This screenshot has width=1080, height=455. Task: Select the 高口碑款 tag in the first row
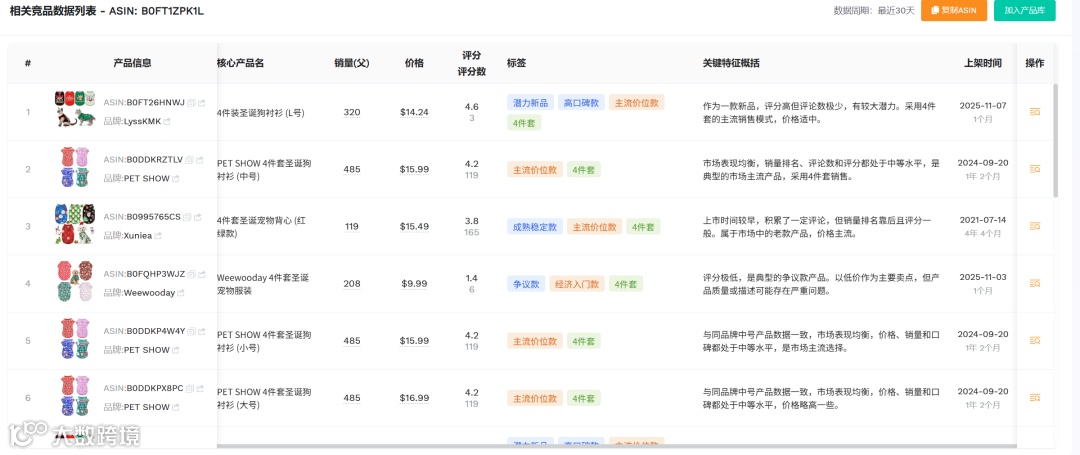coord(581,103)
